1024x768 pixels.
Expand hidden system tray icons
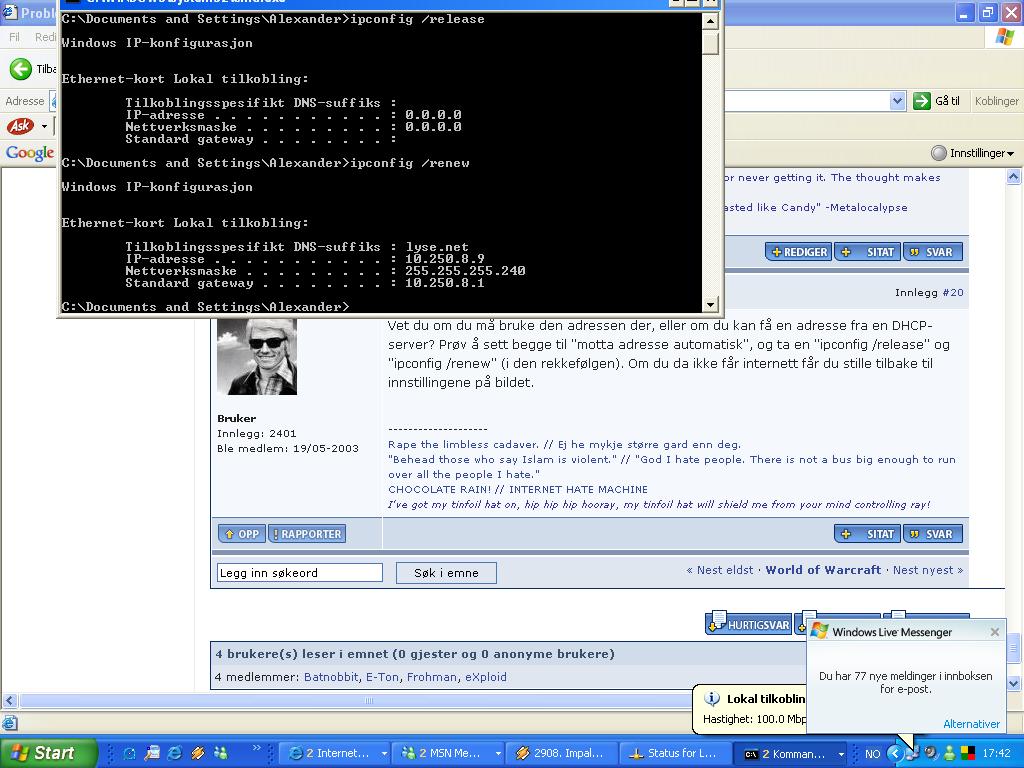(x=895, y=753)
